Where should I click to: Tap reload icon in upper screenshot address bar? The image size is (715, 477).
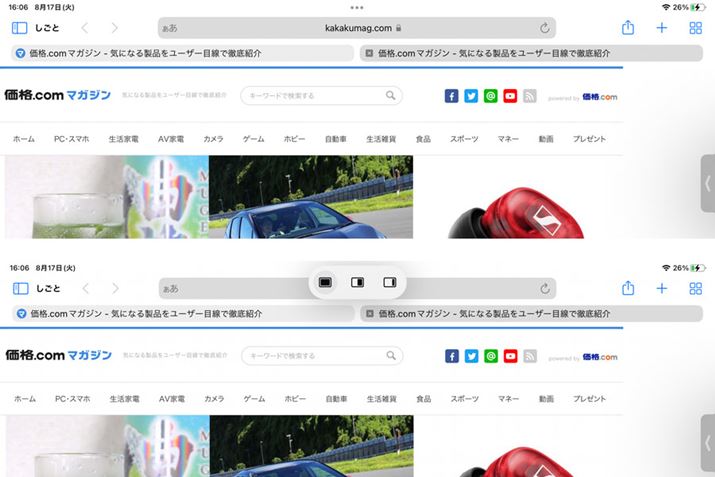point(544,28)
